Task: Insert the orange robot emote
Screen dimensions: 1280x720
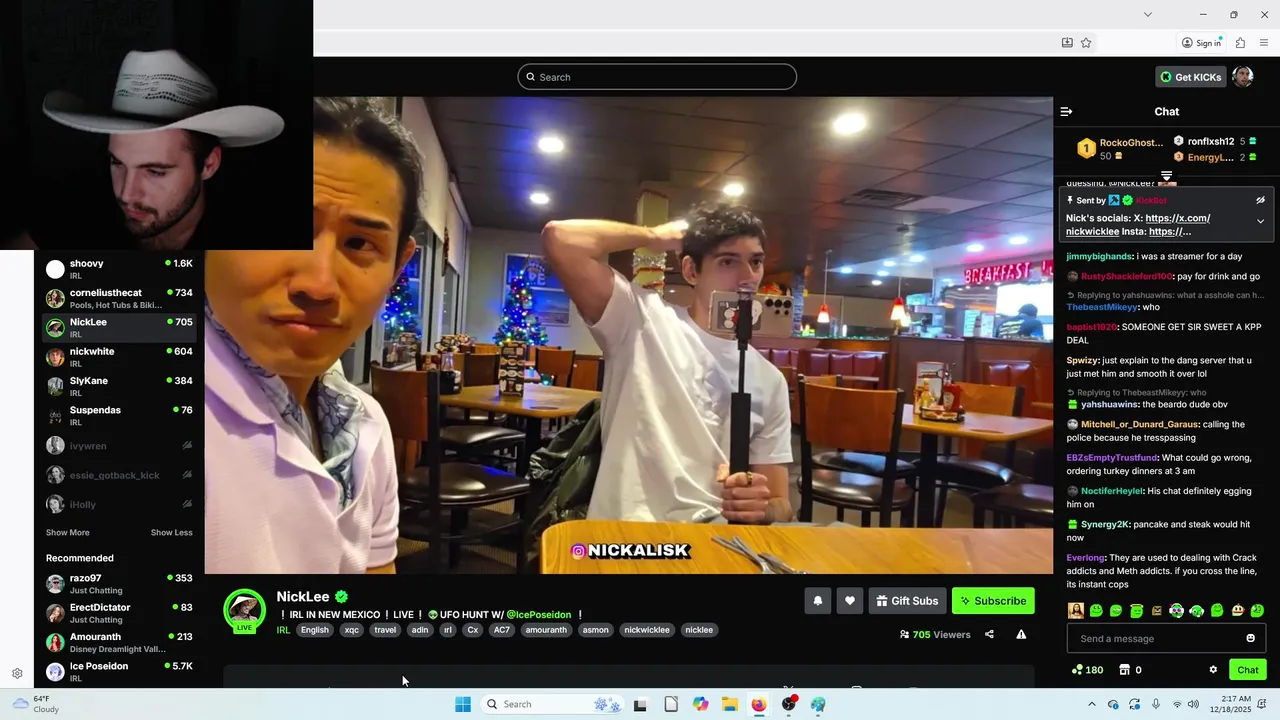Action: 1237,610
